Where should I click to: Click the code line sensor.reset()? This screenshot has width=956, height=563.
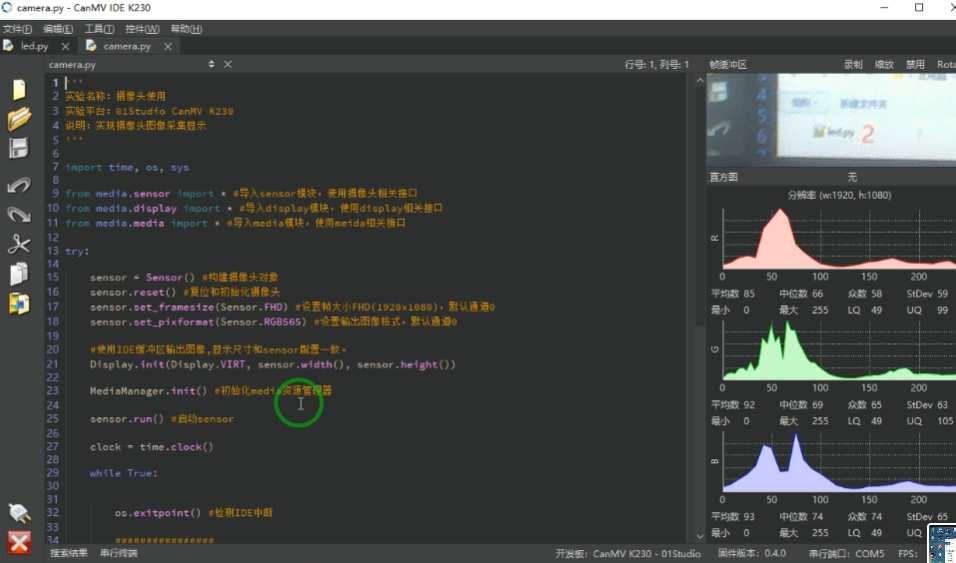point(133,292)
